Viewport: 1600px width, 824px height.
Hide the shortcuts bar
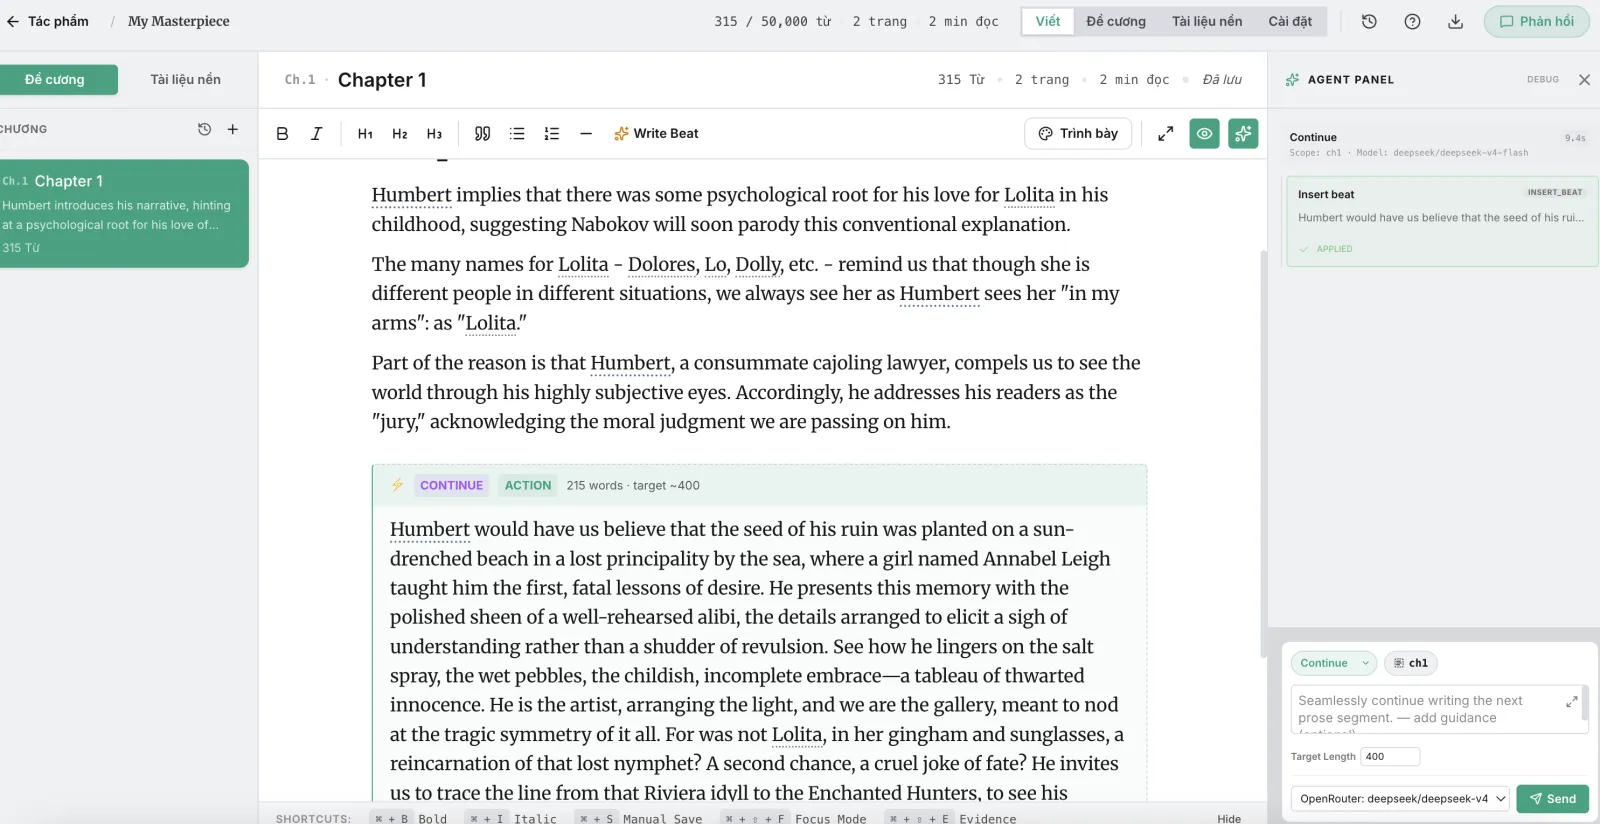pyautogui.click(x=1229, y=818)
